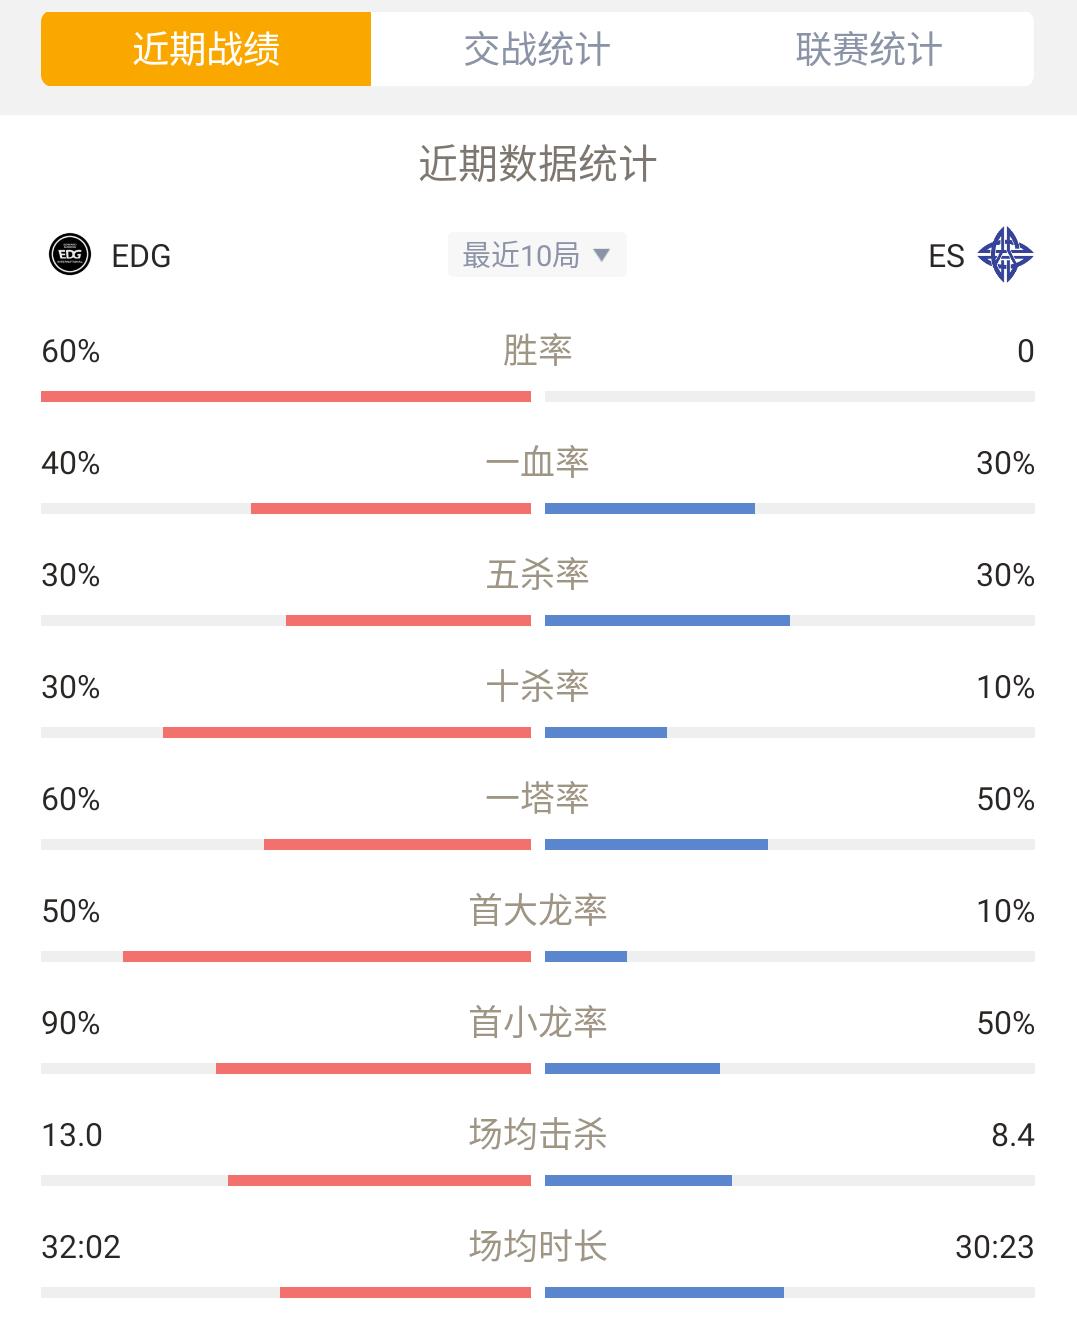This screenshot has width=1077, height=1317.
Task: Select the 首大龙率 stat label
Action: point(537,911)
